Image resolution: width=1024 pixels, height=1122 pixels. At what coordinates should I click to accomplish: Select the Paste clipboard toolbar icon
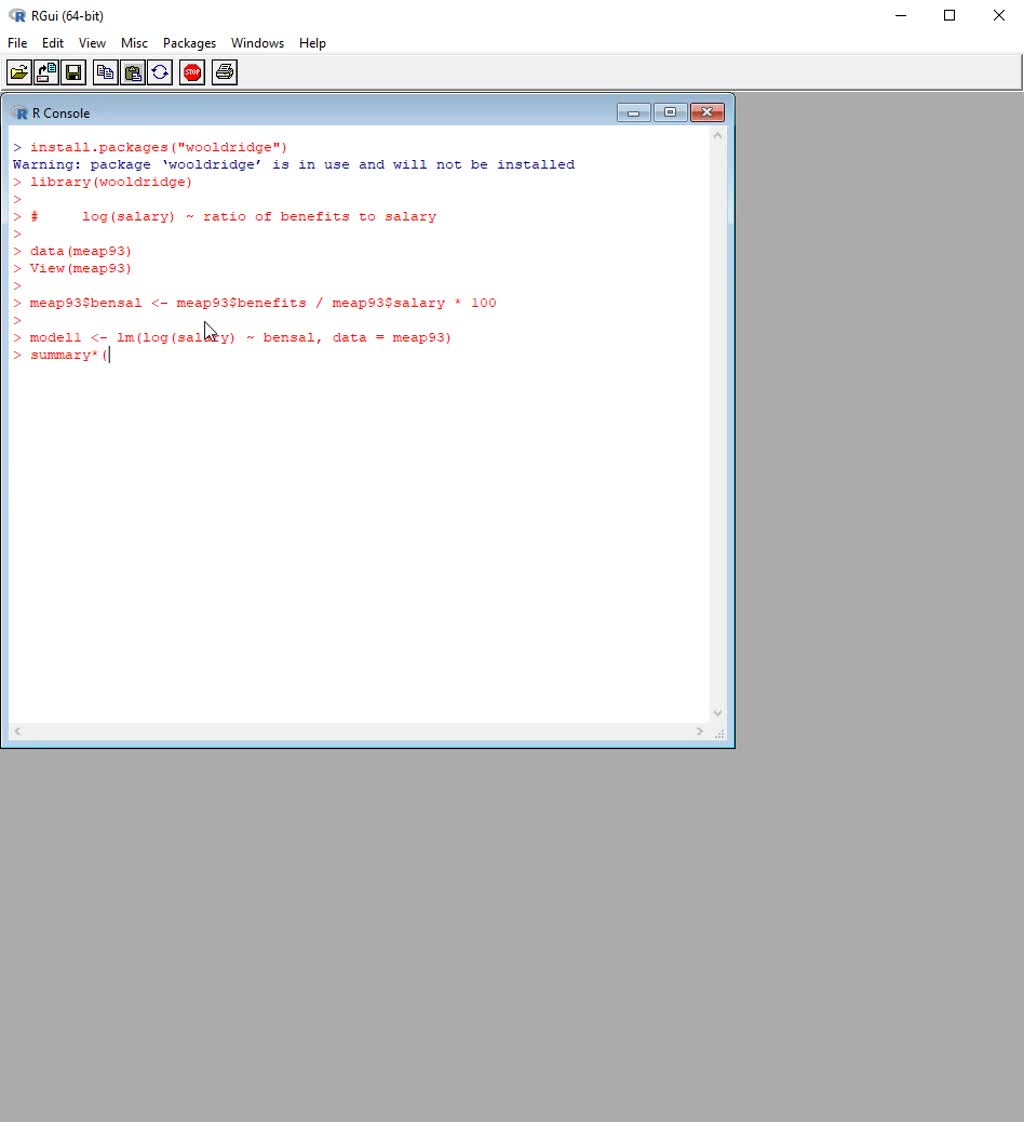coord(133,71)
